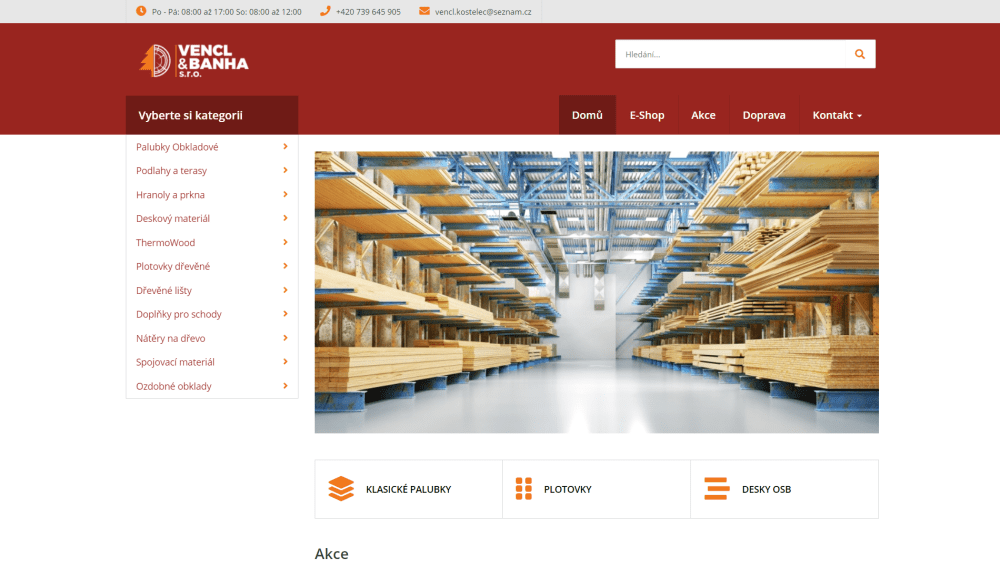Open the Podlahy a terasy category link
The height and width of the screenshot is (568, 1000).
[172, 171]
